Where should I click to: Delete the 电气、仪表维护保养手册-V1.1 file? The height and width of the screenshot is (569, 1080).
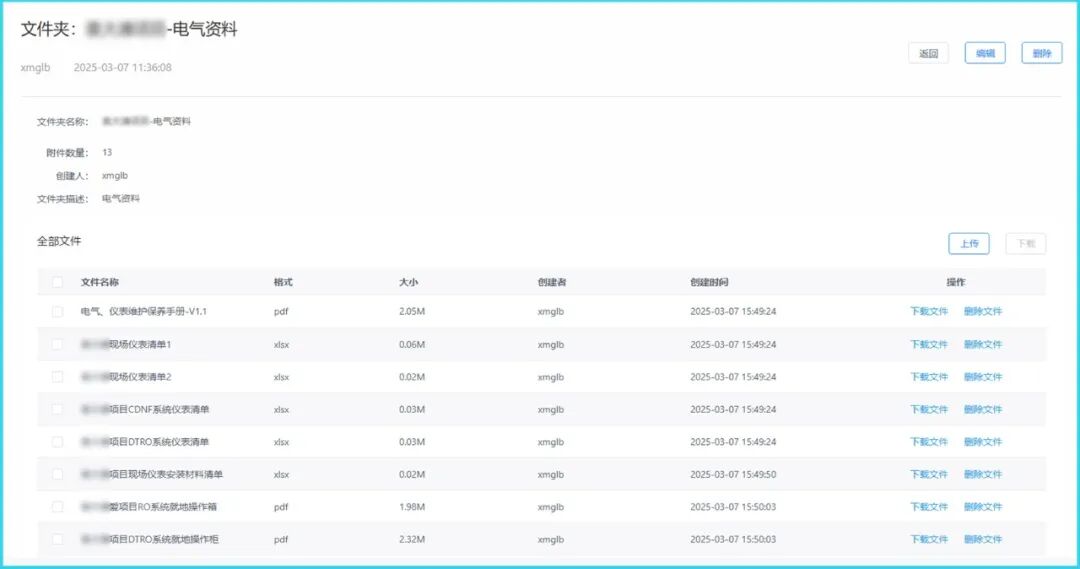[982, 312]
